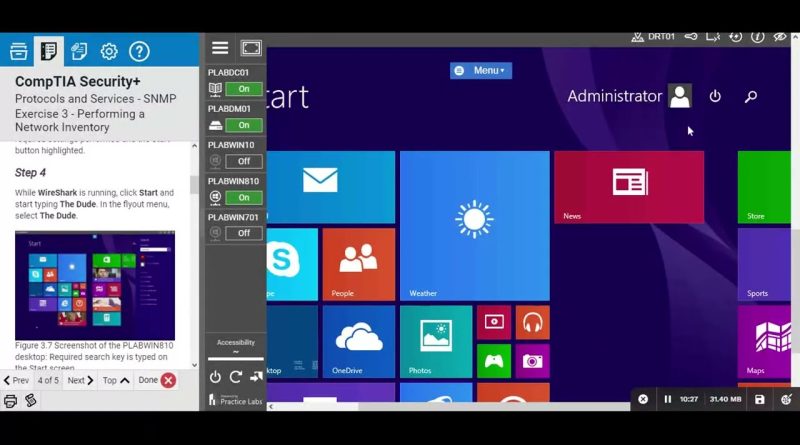800x445 pixels.
Task: Toggle the fullscreen frame icon
Action: point(251,48)
